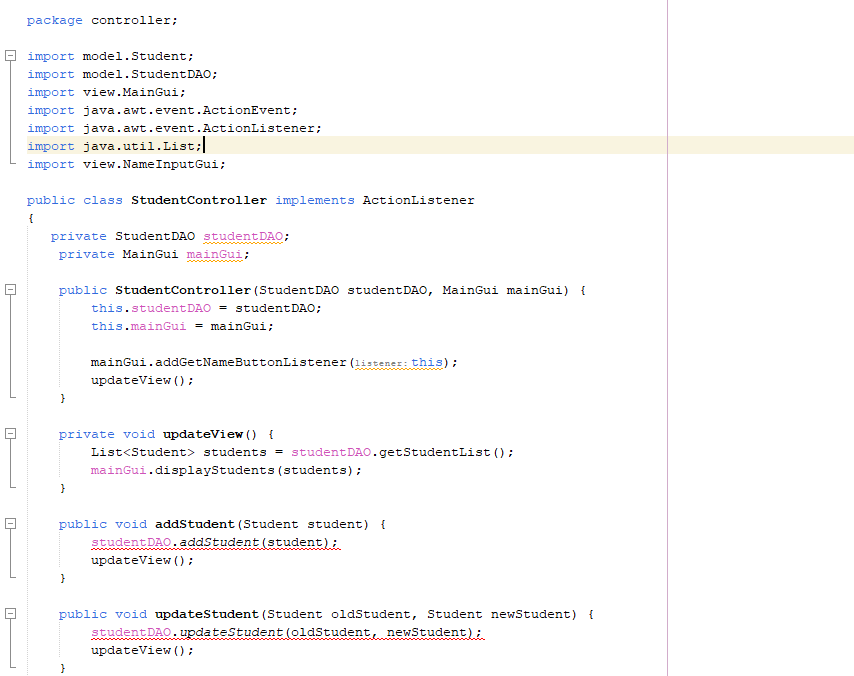Screen dimensions: 854x676
Task: Click the mainGui field declaration
Action: click(x=217, y=254)
